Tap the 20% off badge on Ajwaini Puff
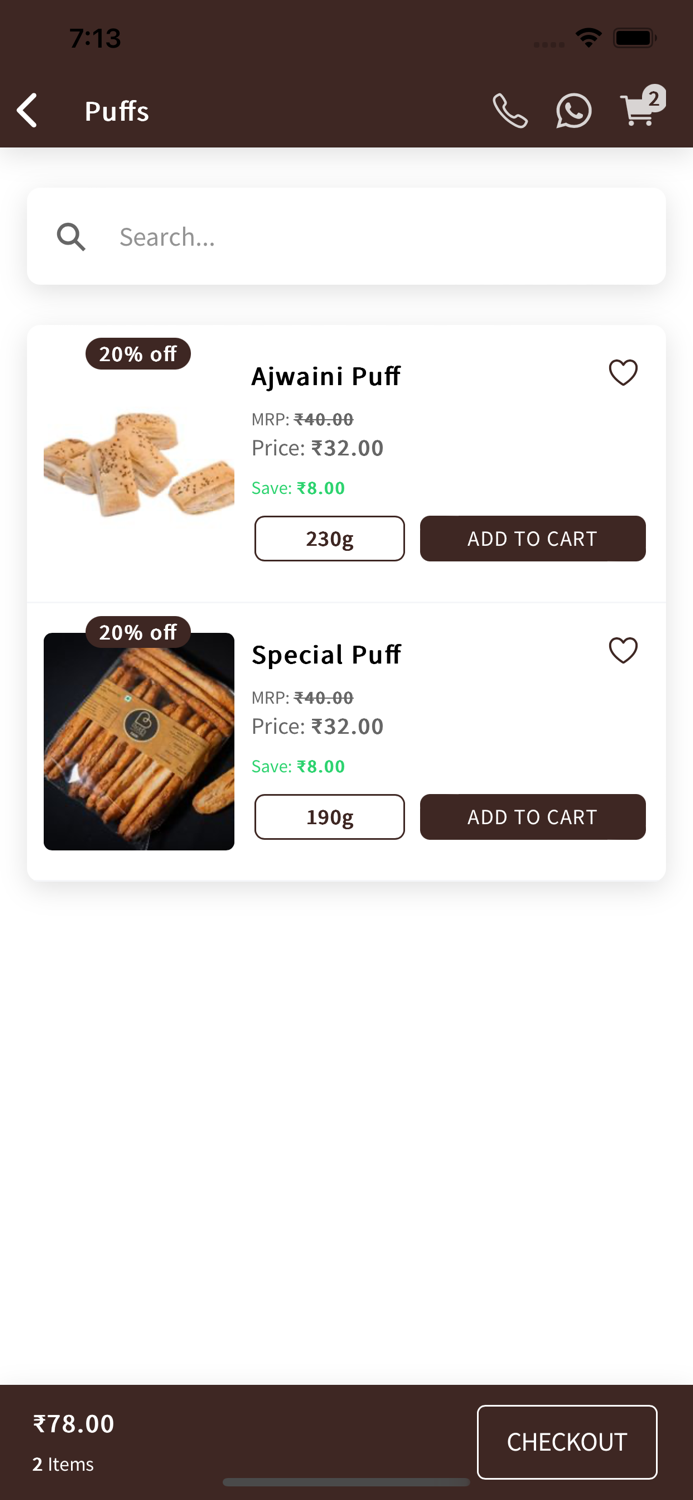The width and height of the screenshot is (693, 1500). [x=138, y=354]
